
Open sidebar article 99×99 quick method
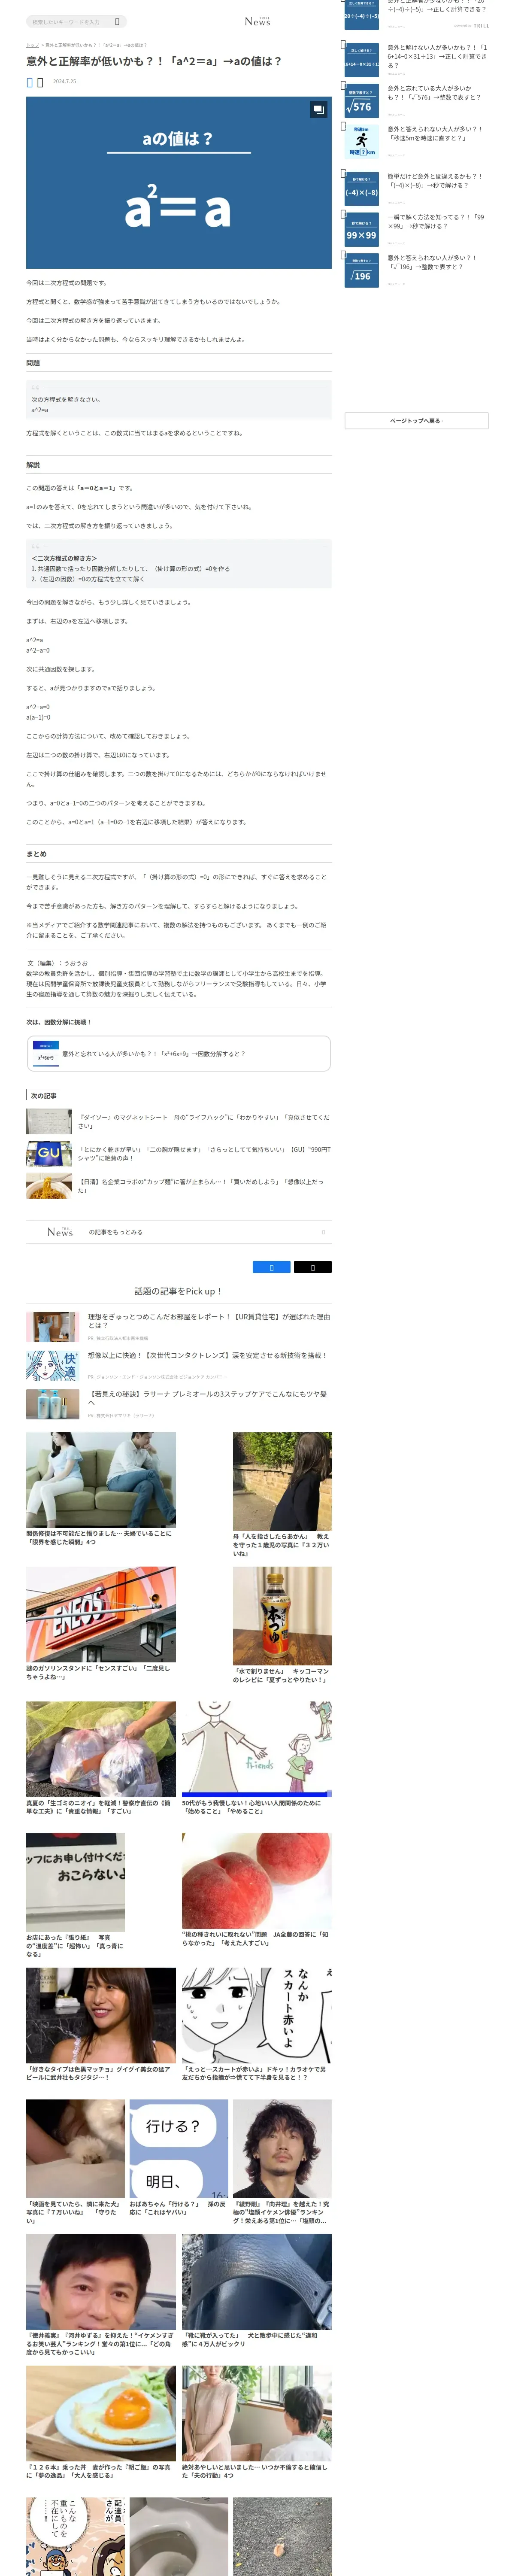point(436,221)
